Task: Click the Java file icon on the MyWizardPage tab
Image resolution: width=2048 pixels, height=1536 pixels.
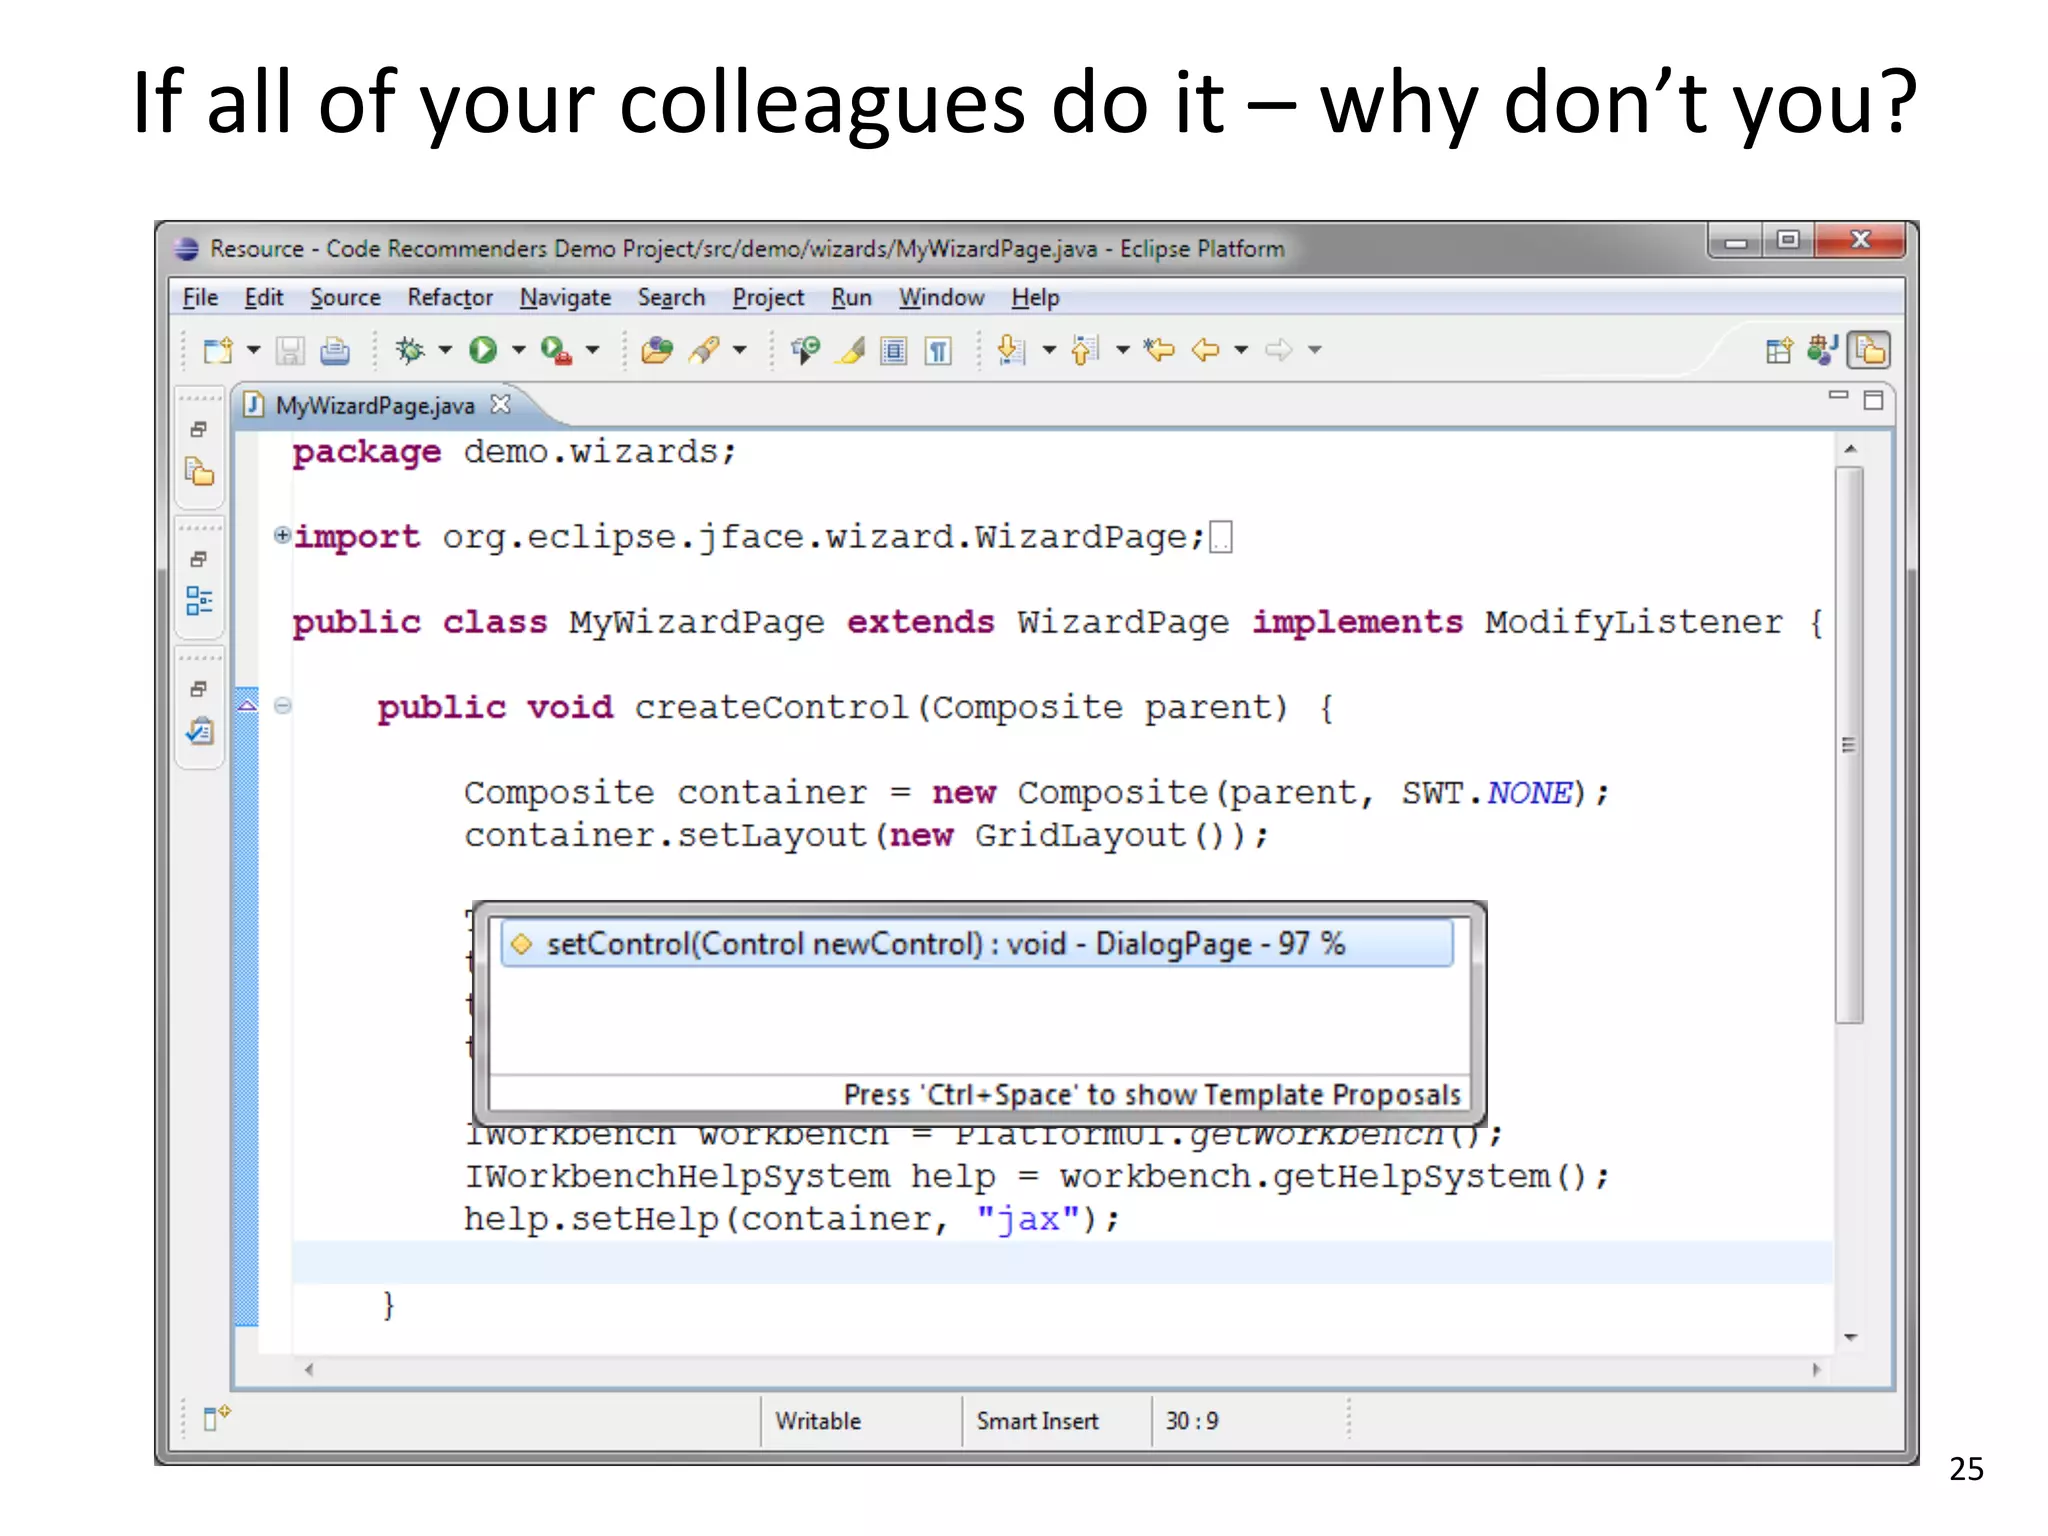Action: point(254,404)
